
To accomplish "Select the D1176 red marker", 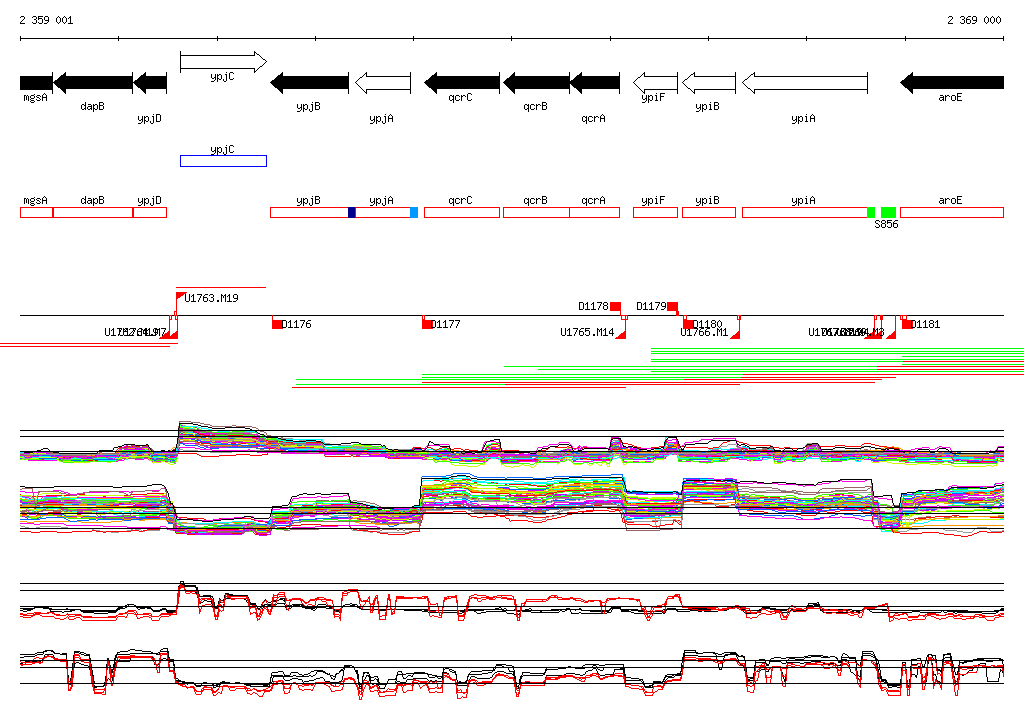I will pyautogui.click(x=278, y=324).
